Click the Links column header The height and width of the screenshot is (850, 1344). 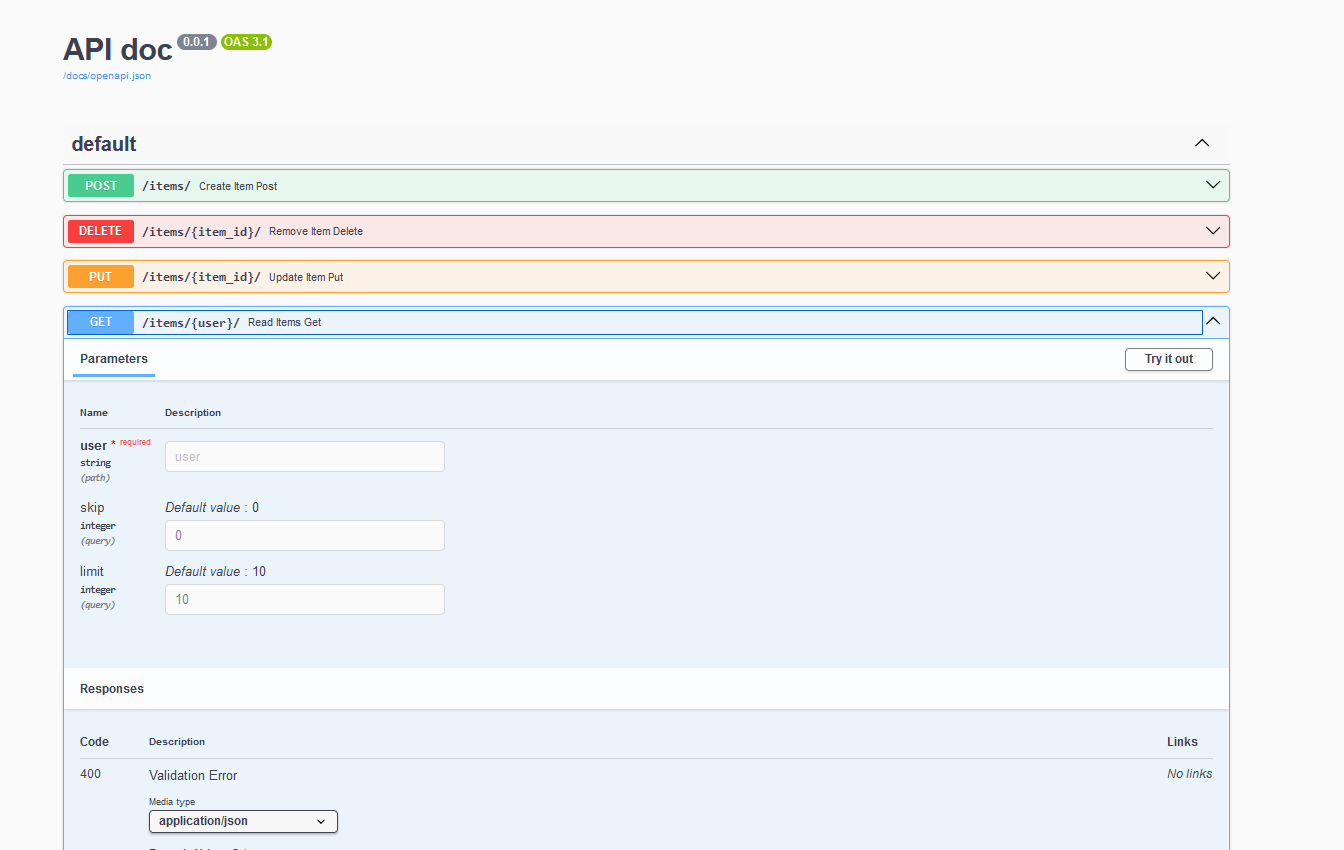click(x=1182, y=742)
